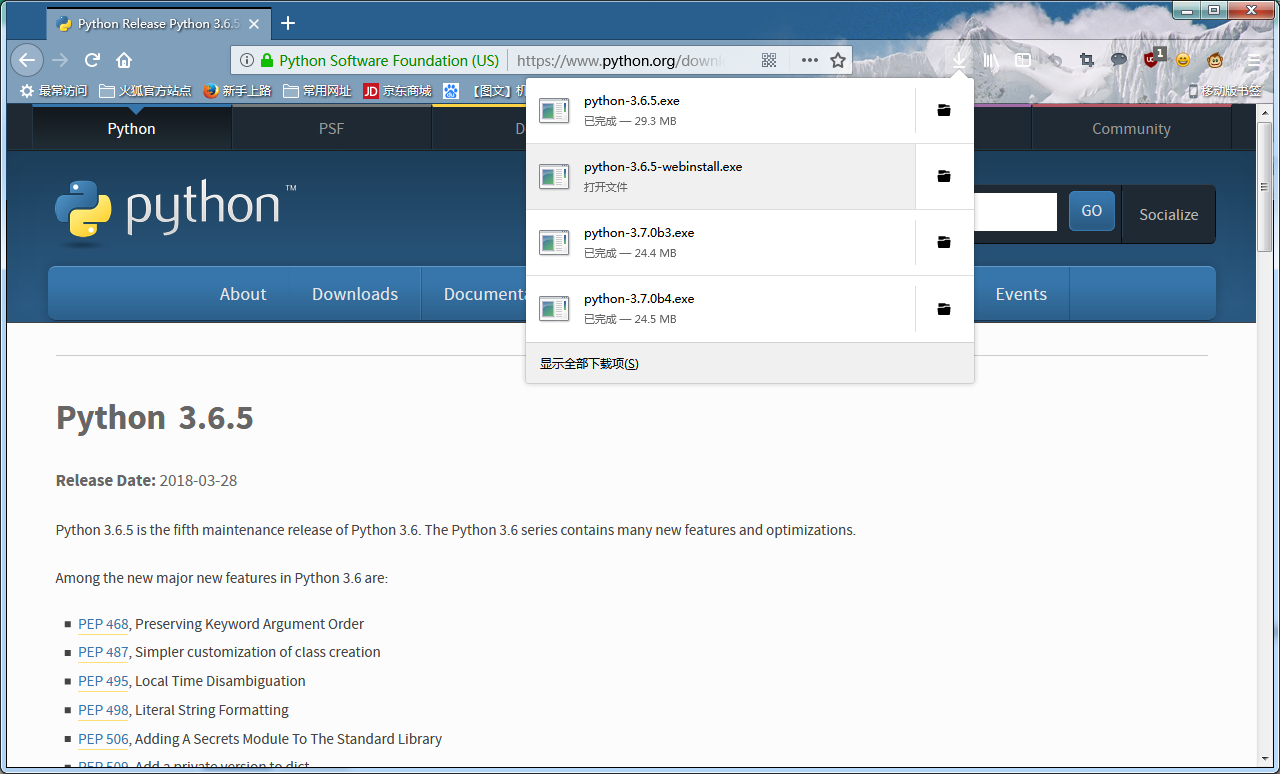The width and height of the screenshot is (1280, 774).
Task: Switch to the PSF top tab
Action: pyautogui.click(x=331, y=129)
